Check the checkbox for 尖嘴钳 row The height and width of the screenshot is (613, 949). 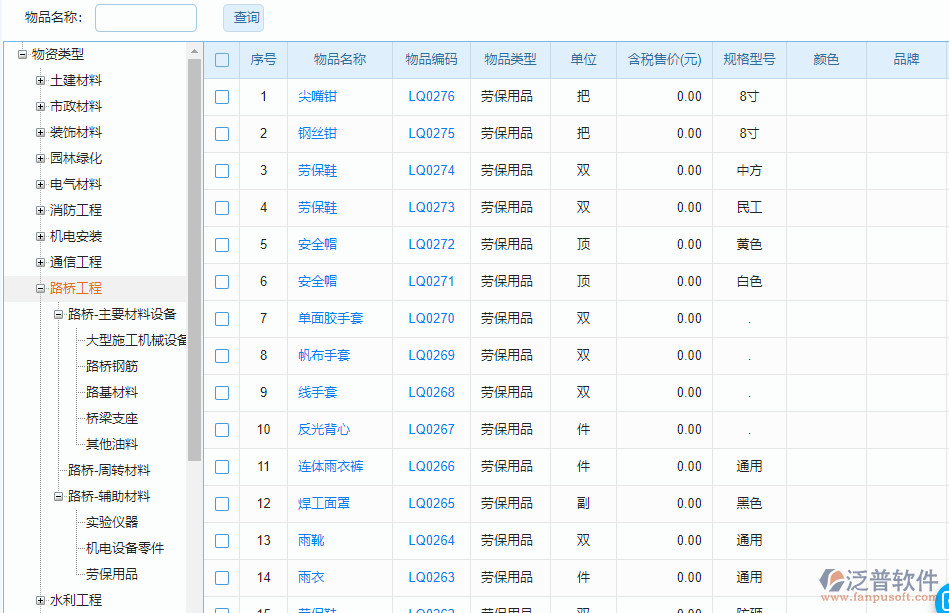click(222, 96)
